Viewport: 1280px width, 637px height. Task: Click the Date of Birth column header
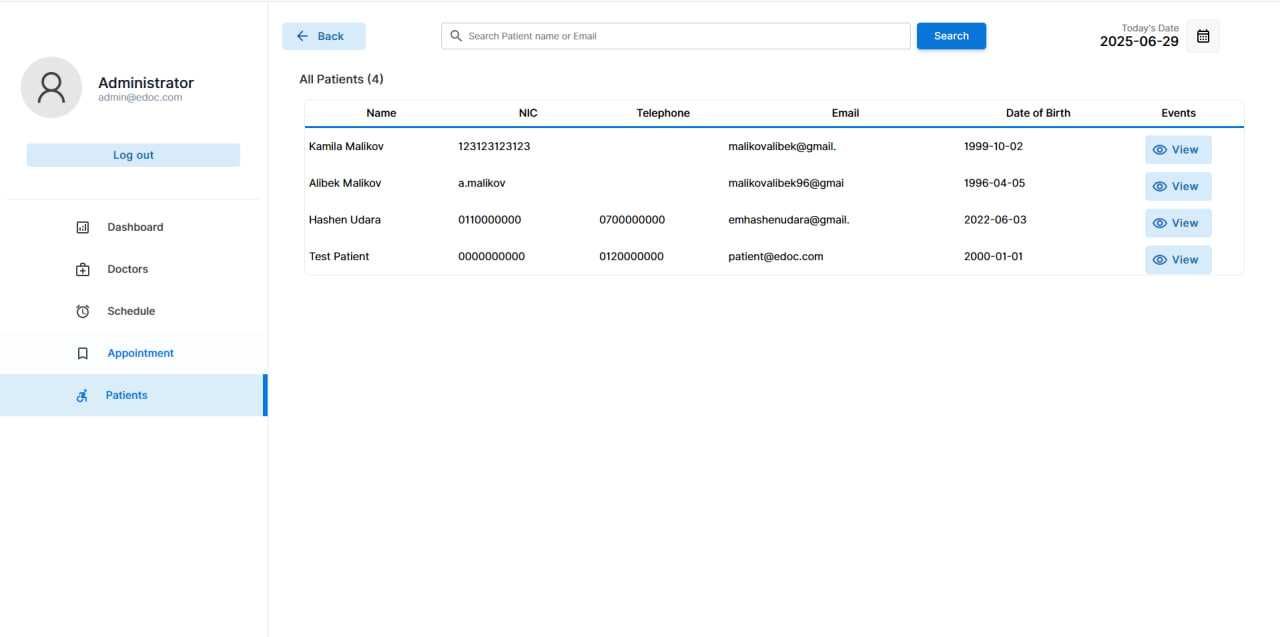(1038, 113)
